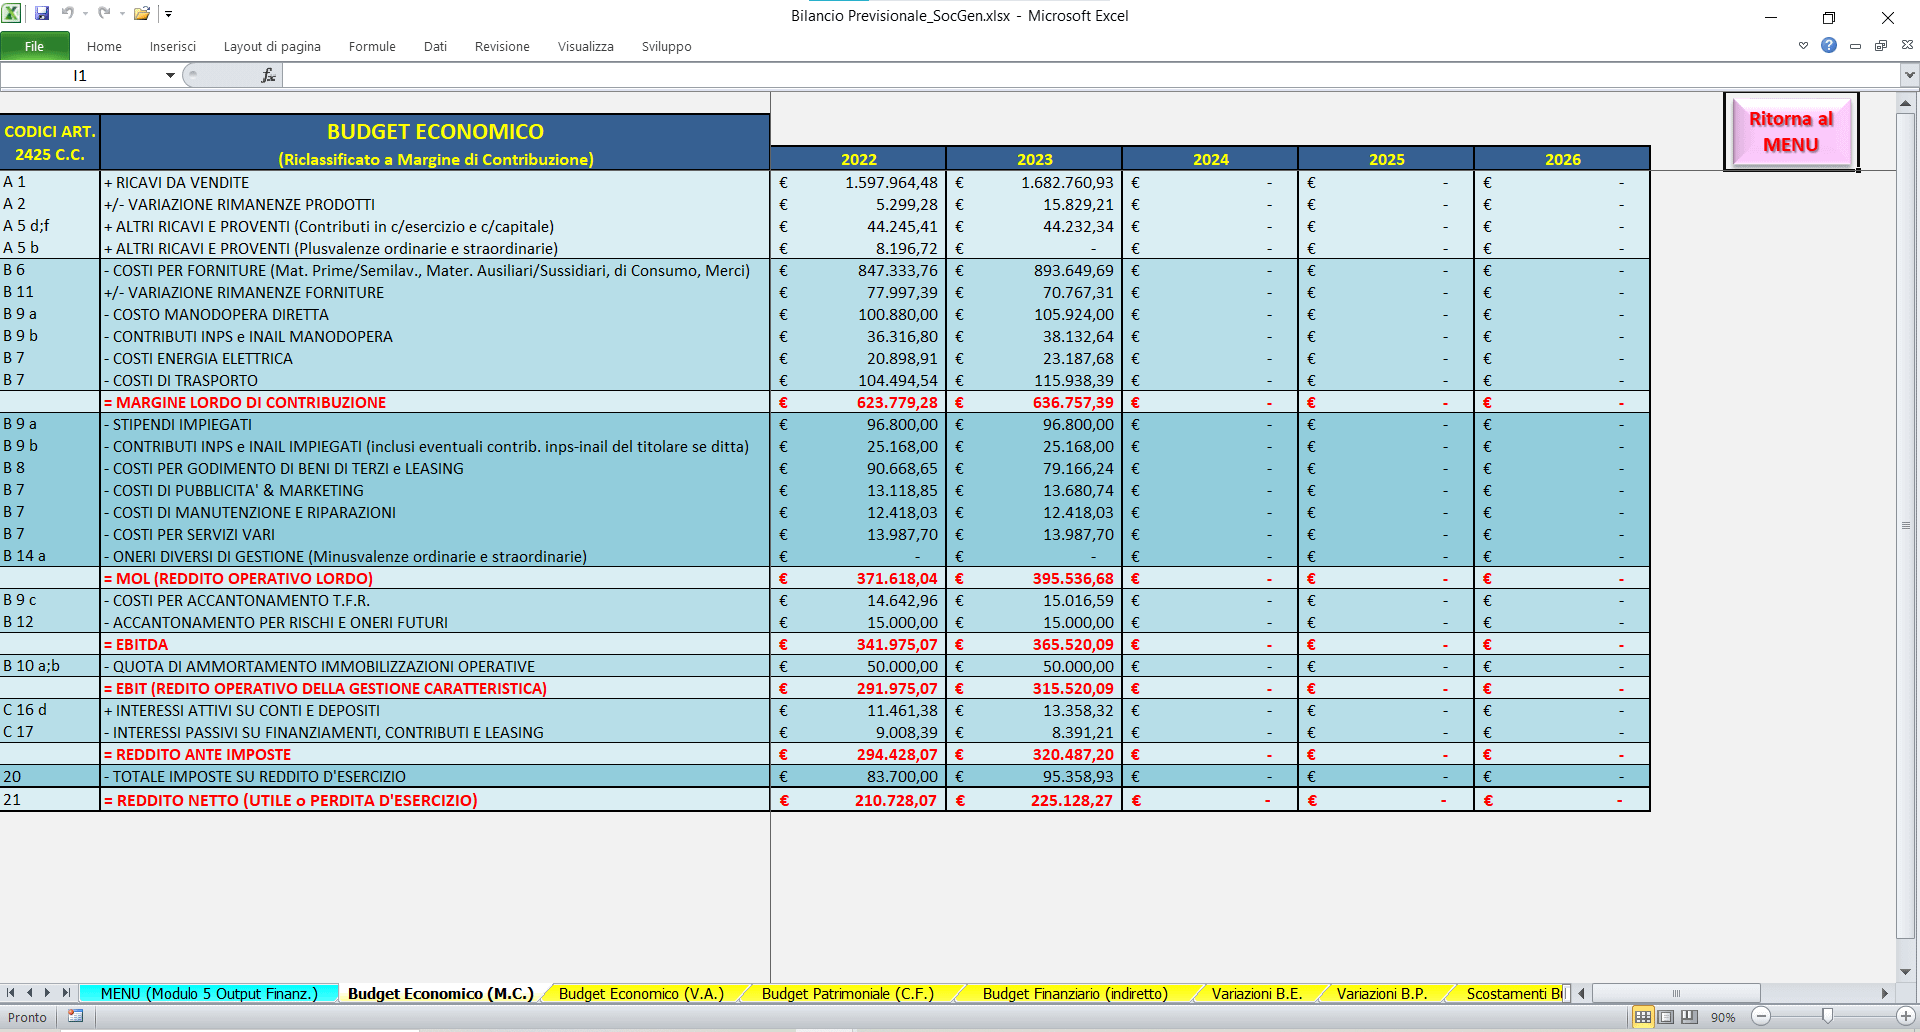The width and height of the screenshot is (1920, 1032).
Task: Close the workbook window inside the ribbon
Action: 1907,46
